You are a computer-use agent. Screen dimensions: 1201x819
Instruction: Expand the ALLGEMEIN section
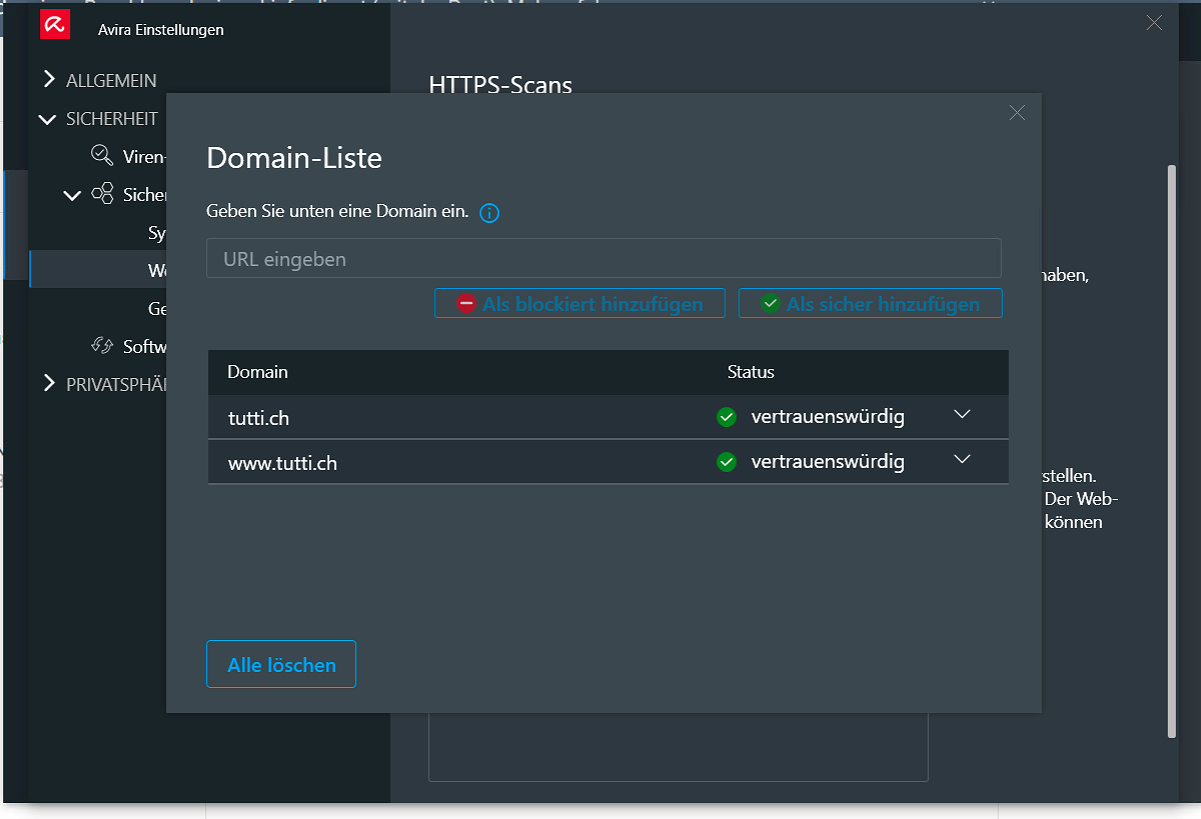click(x=49, y=79)
